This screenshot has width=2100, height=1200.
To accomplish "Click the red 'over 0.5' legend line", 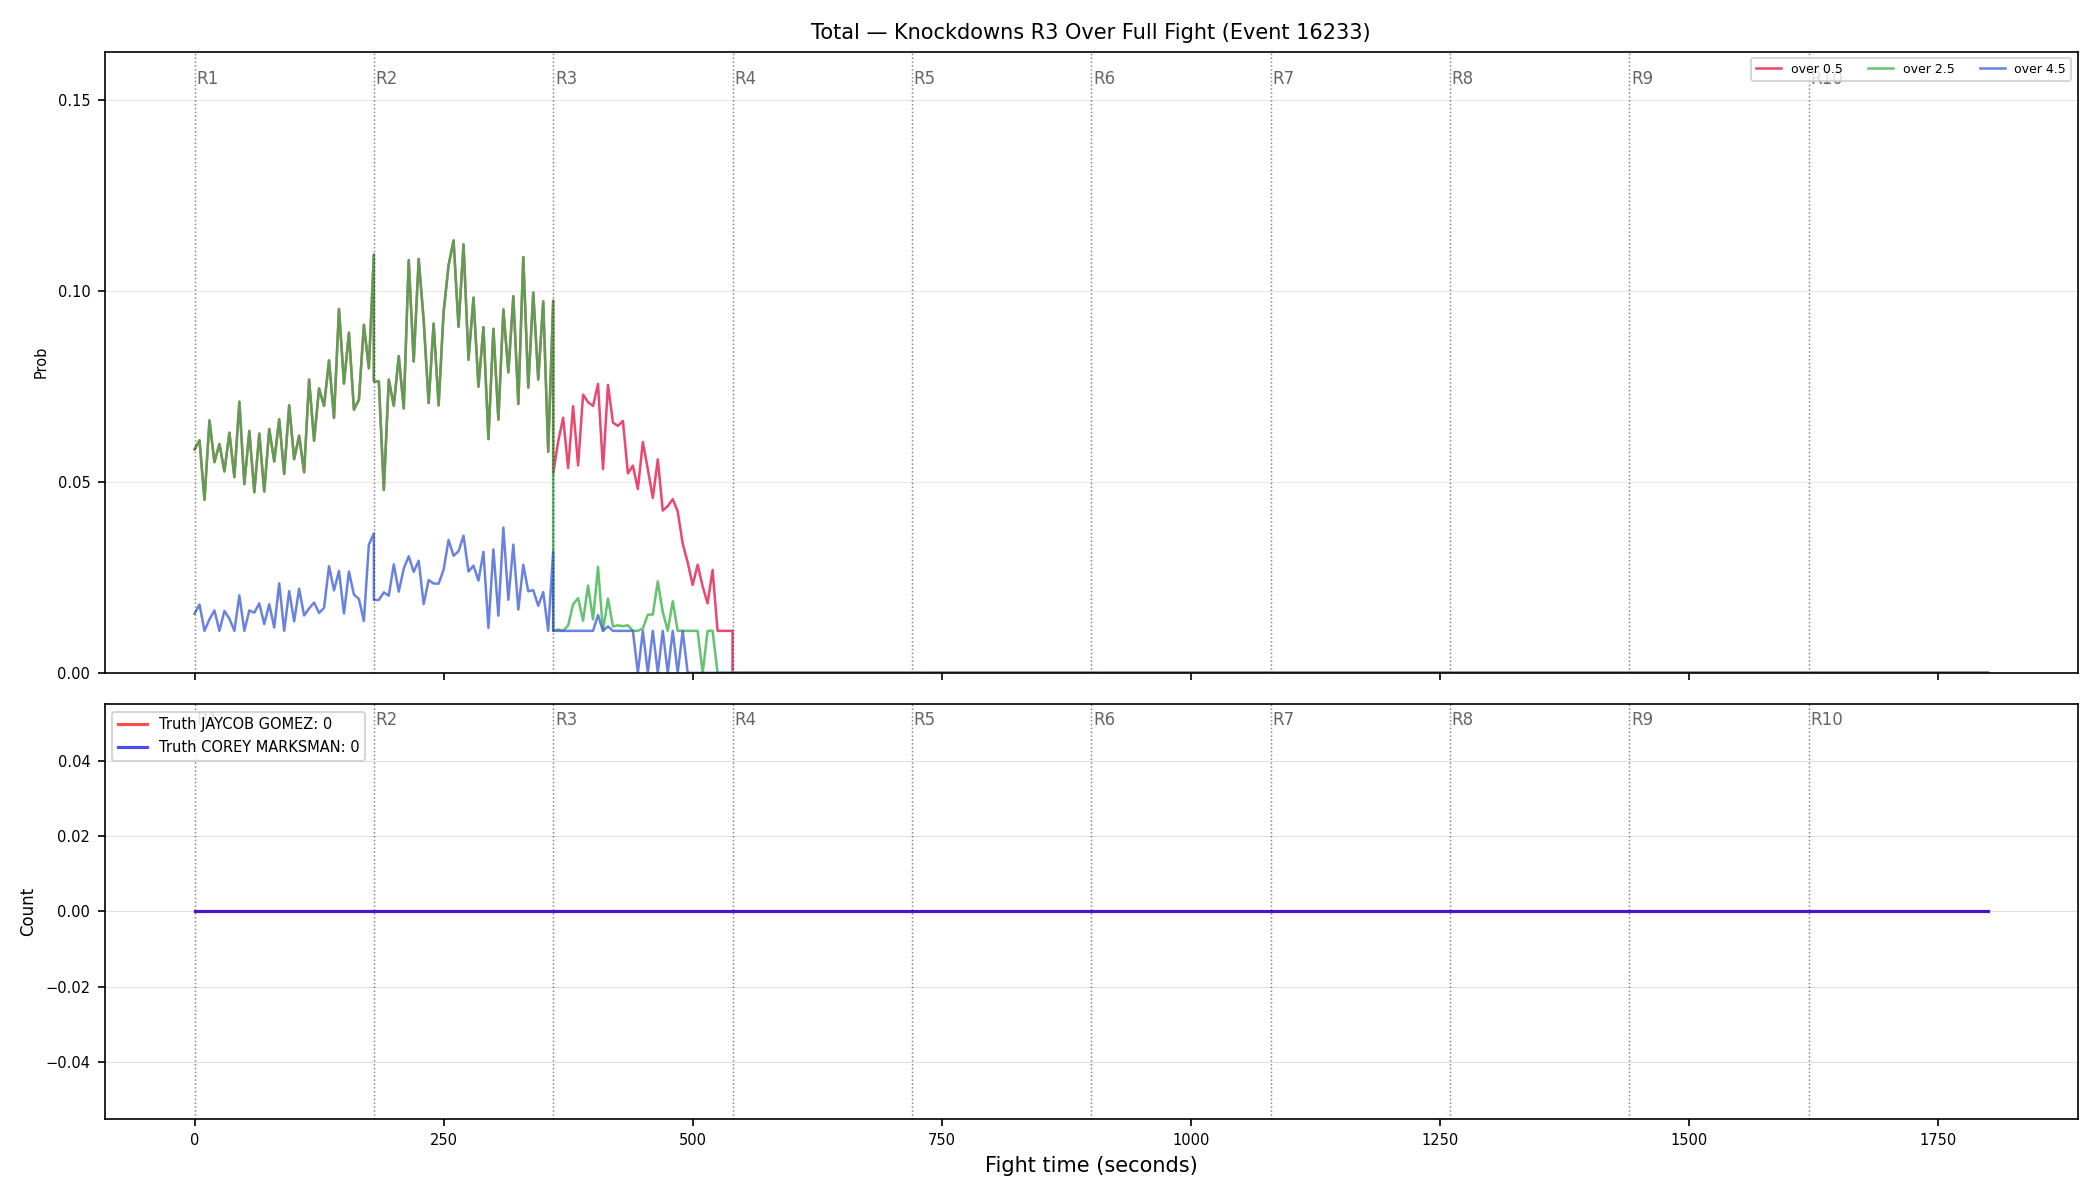I will [1769, 69].
